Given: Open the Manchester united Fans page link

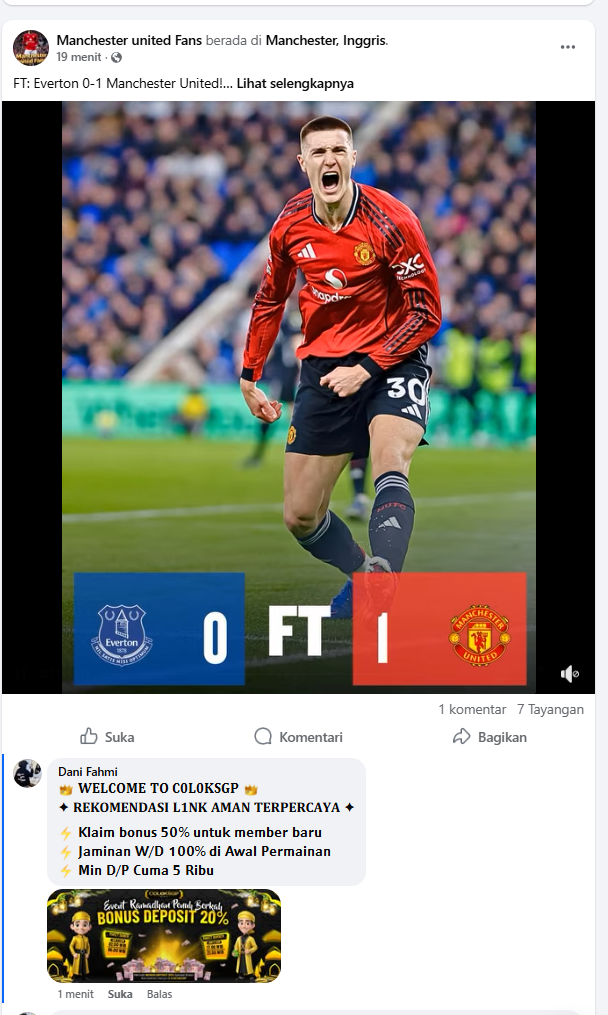Looking at the screenshot, I should tap(129, 40).
